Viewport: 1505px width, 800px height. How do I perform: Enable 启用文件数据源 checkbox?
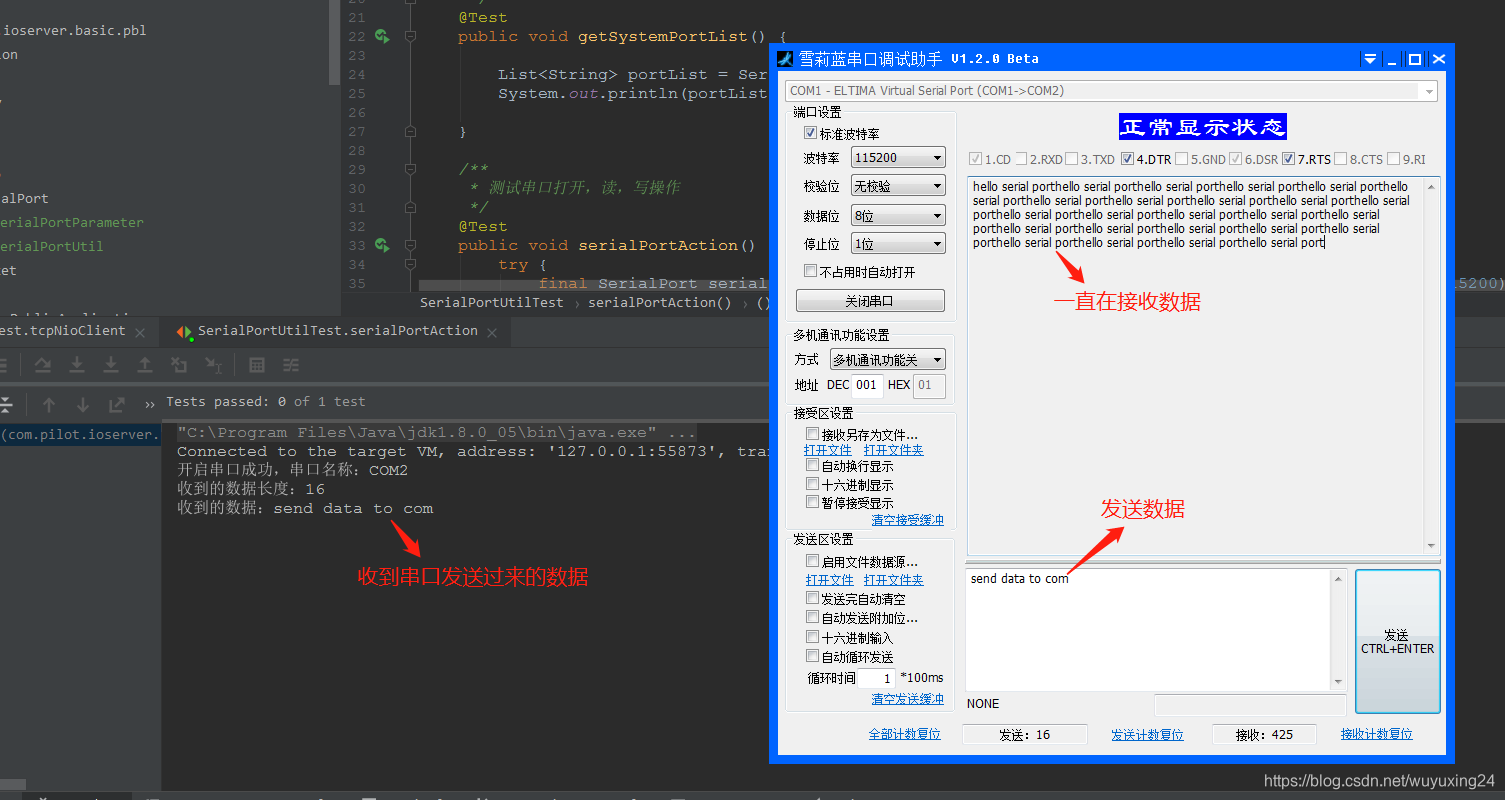pyautogui.click(x=812, y=562)
